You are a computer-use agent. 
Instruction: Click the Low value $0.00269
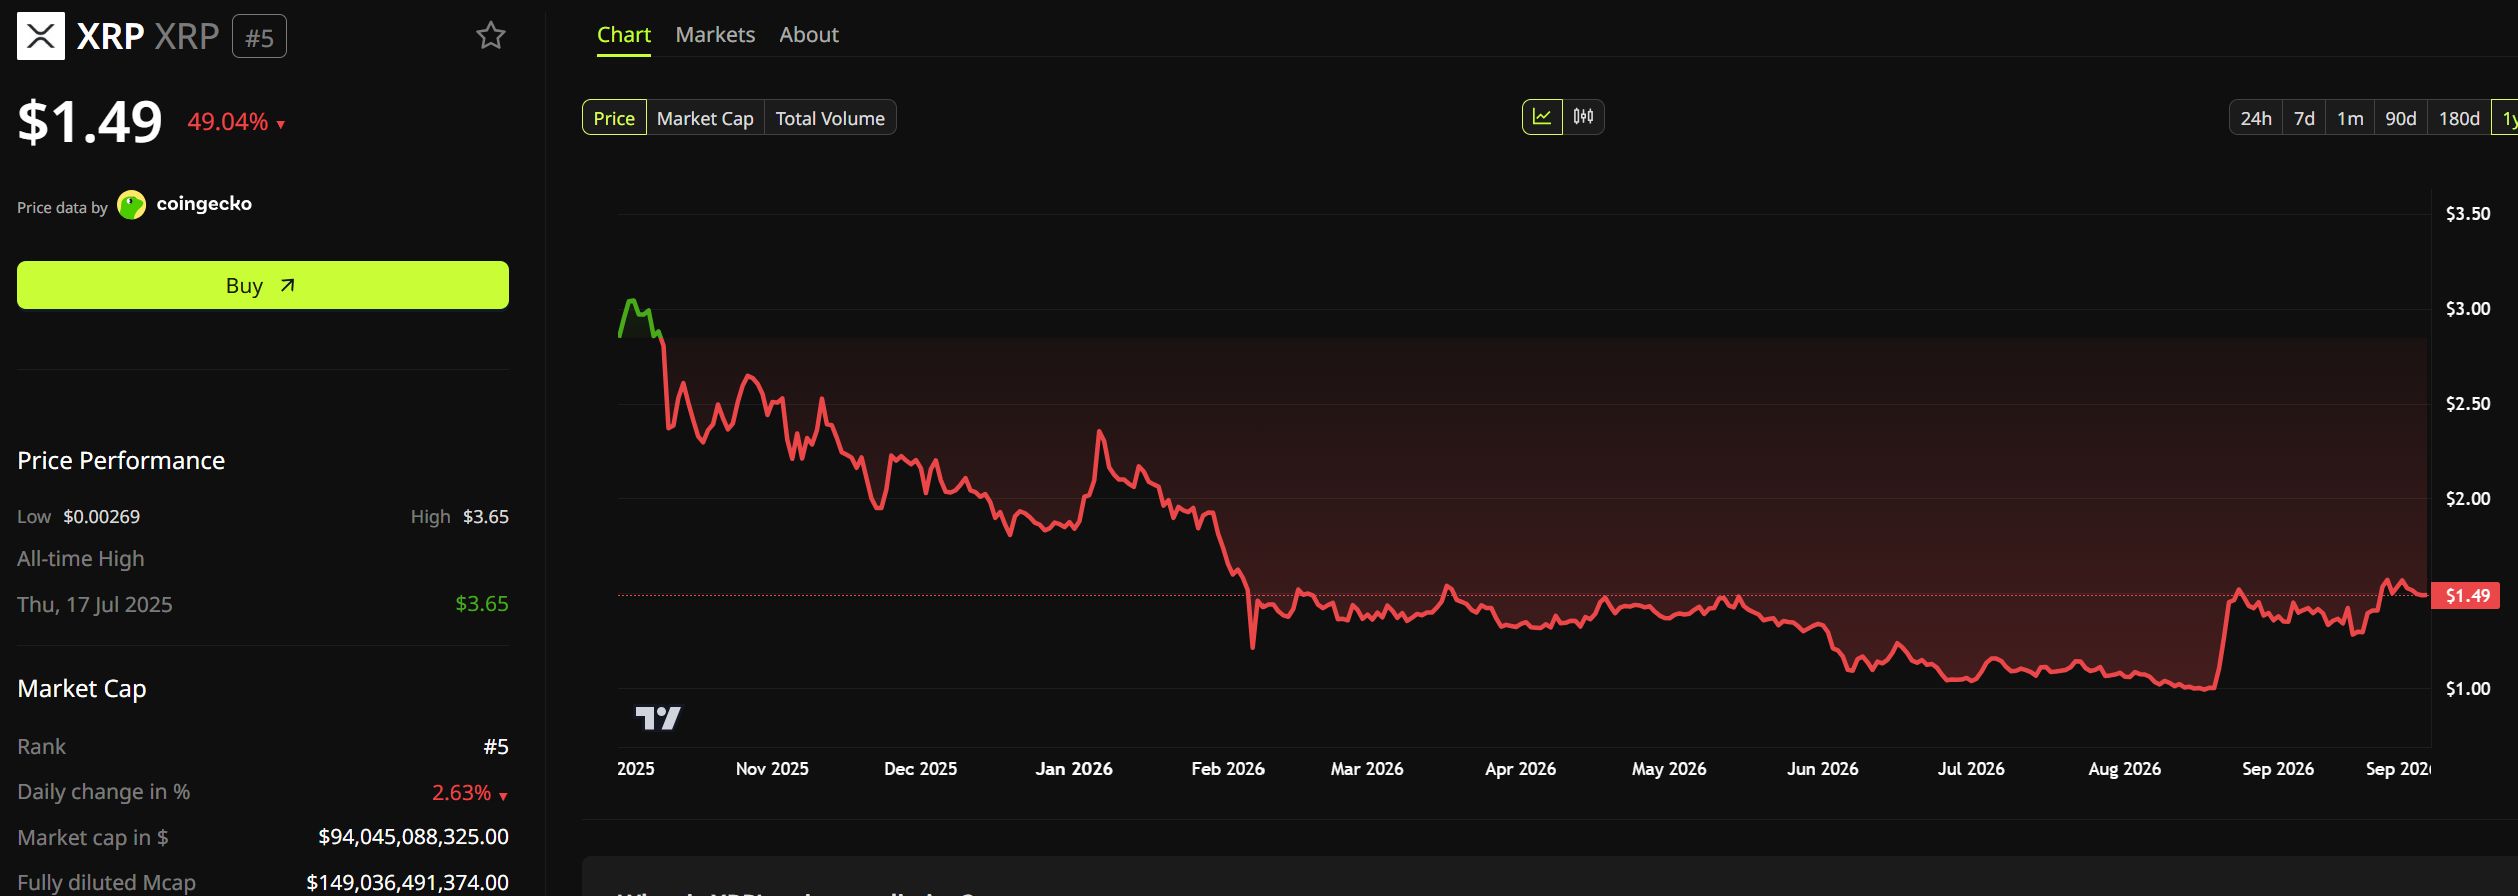point(102,517)
